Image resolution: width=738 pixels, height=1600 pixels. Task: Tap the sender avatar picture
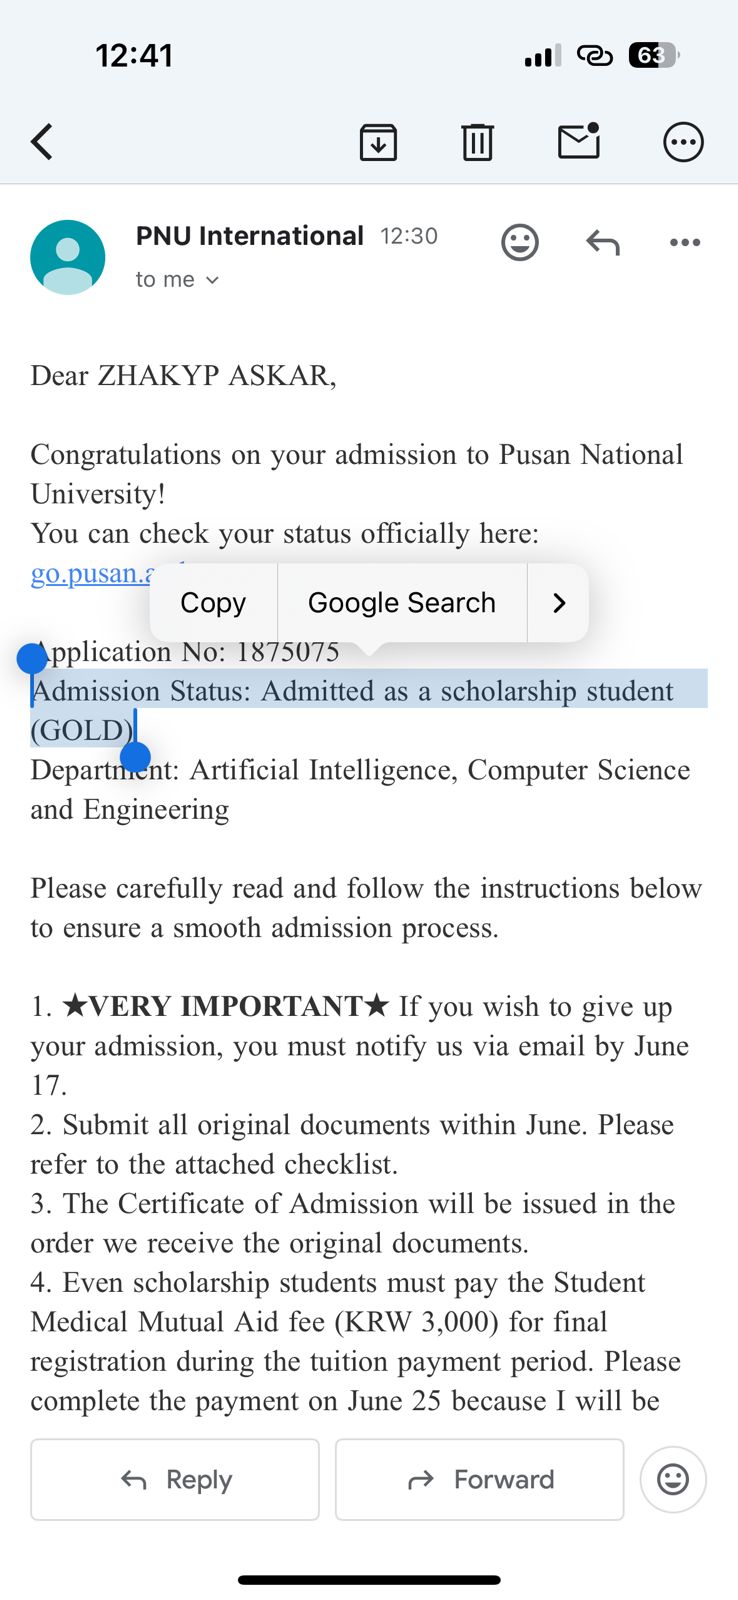68,257
